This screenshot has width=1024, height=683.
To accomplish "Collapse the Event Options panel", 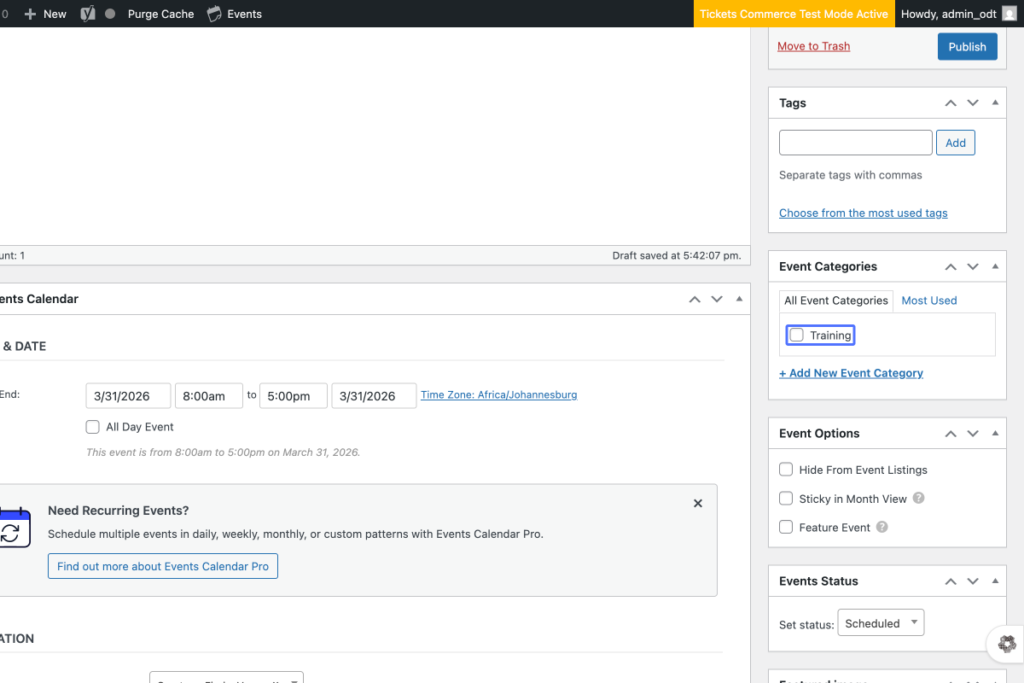I will [995, 433].
